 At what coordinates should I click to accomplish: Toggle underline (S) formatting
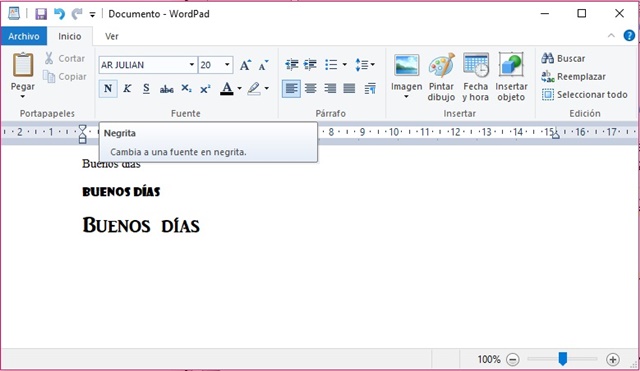click(x=146, y=89)
